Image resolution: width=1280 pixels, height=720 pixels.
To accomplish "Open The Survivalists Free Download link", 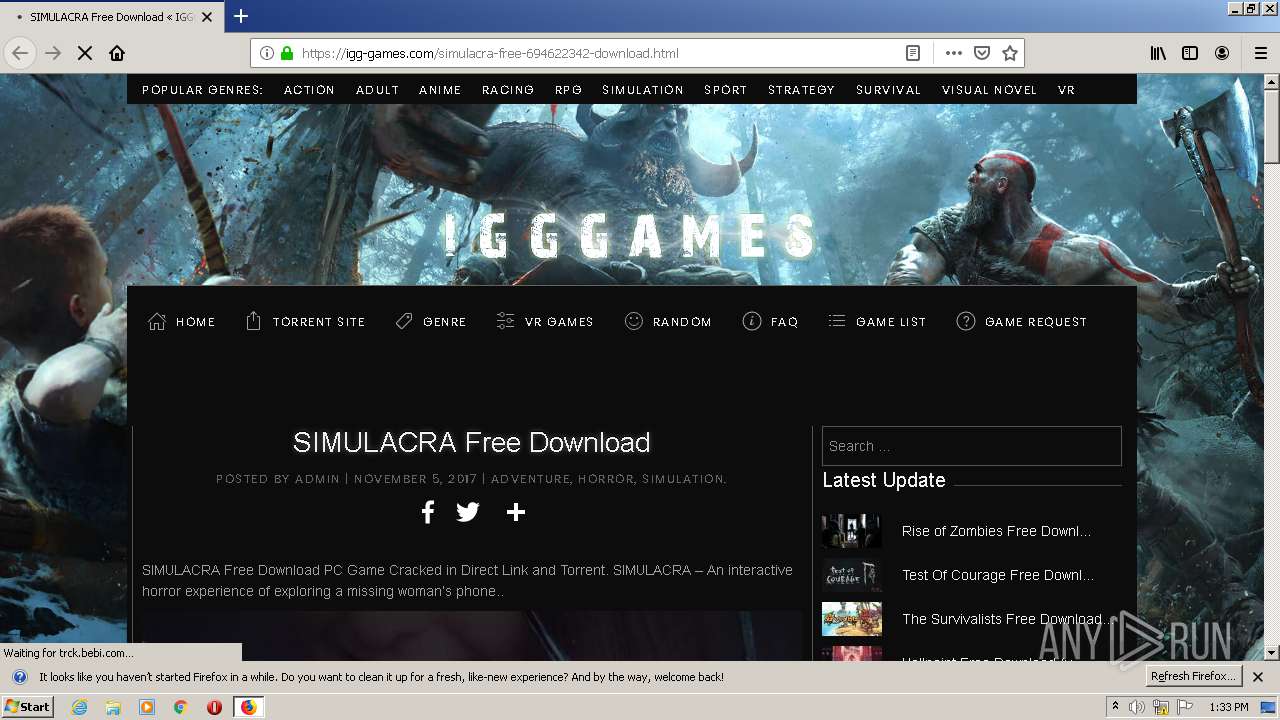I will tap(1005, 619).
